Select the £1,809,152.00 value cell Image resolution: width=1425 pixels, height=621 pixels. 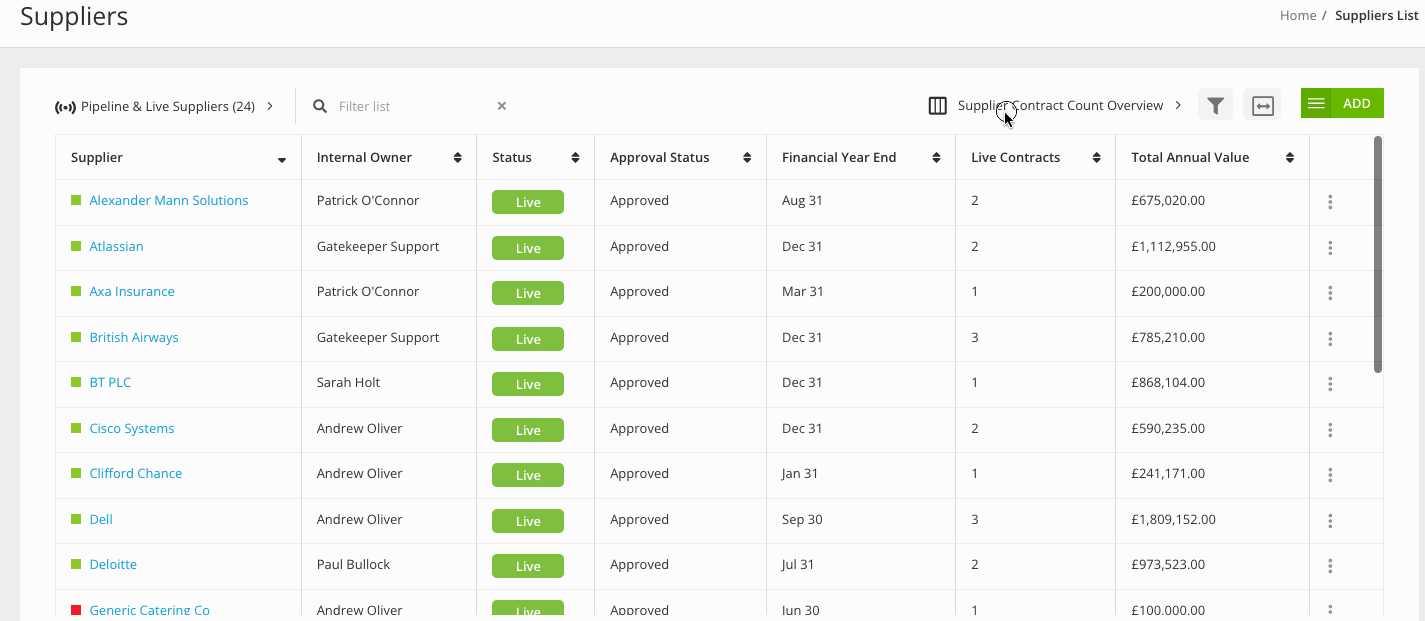click(1173, 519)
